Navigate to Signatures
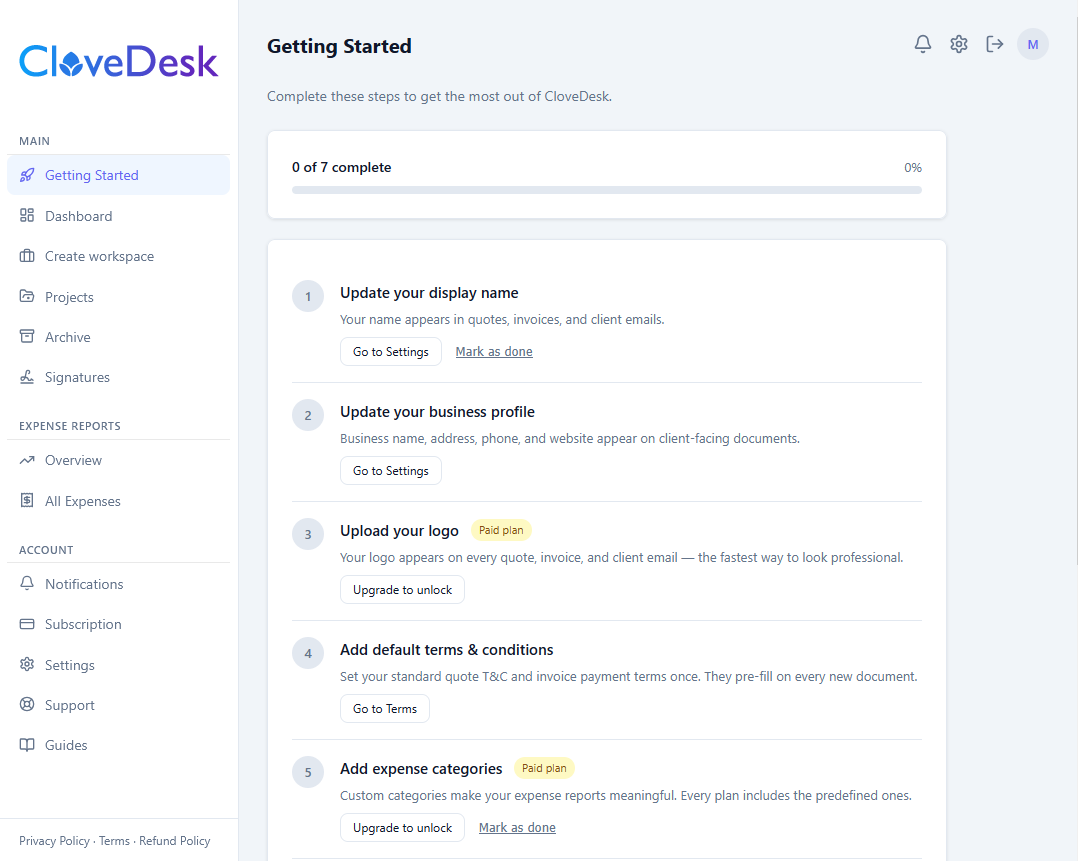Screen dimensions: 1078x861 coord(118,377)
